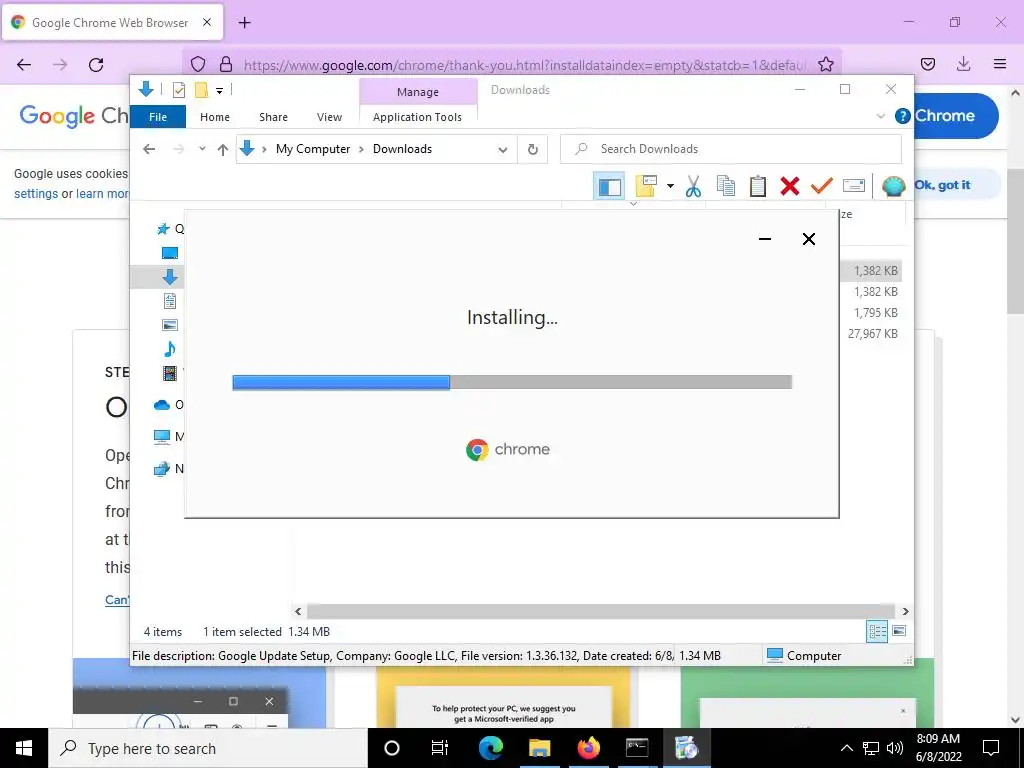1024x768 pixels.
Task: Click the Explorer Back arrow
Action: tap(149, 150)
